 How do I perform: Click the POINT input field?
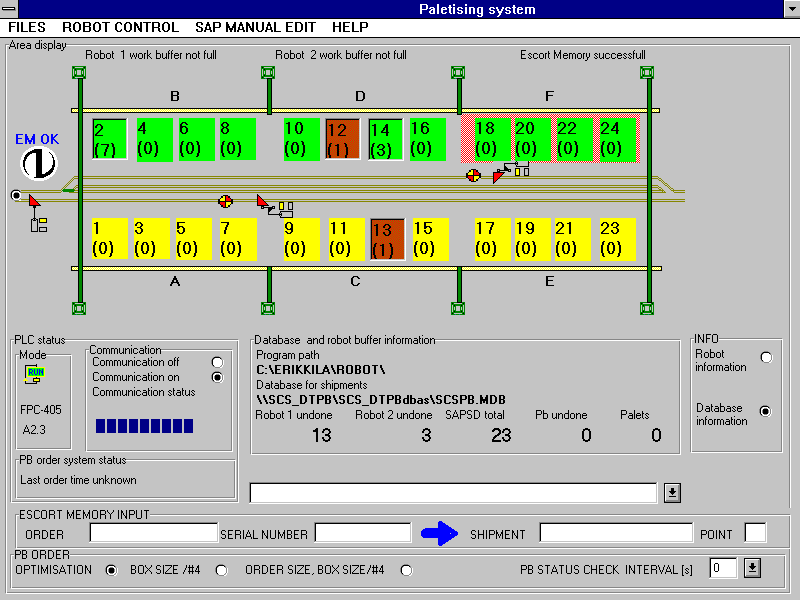click(755, 533)
